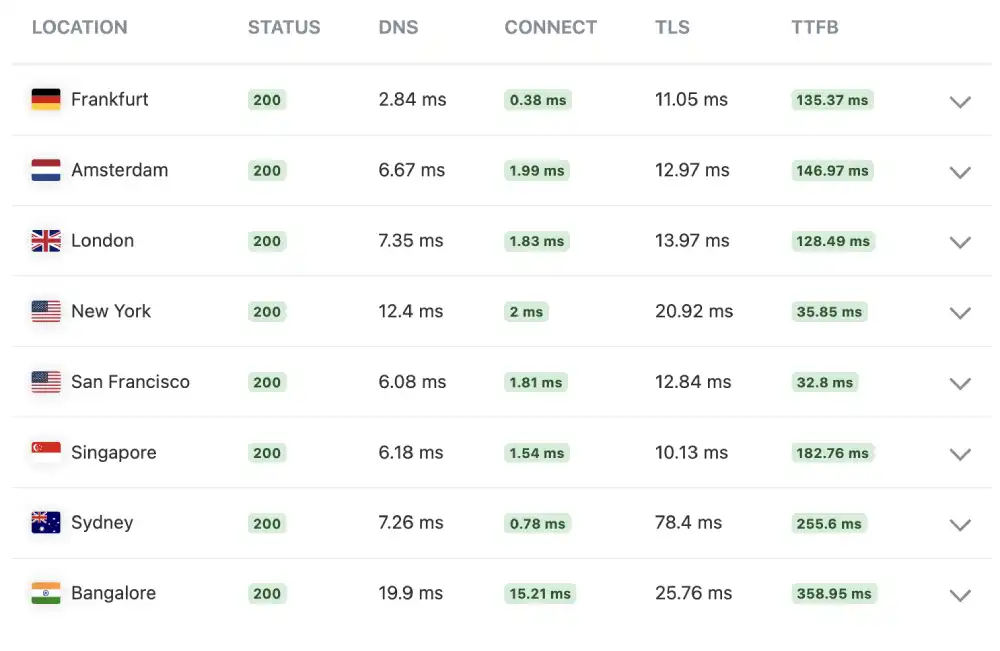Screen dimensions: 1000x651
Task: Click the LOCATION column header
Action: 79,27
